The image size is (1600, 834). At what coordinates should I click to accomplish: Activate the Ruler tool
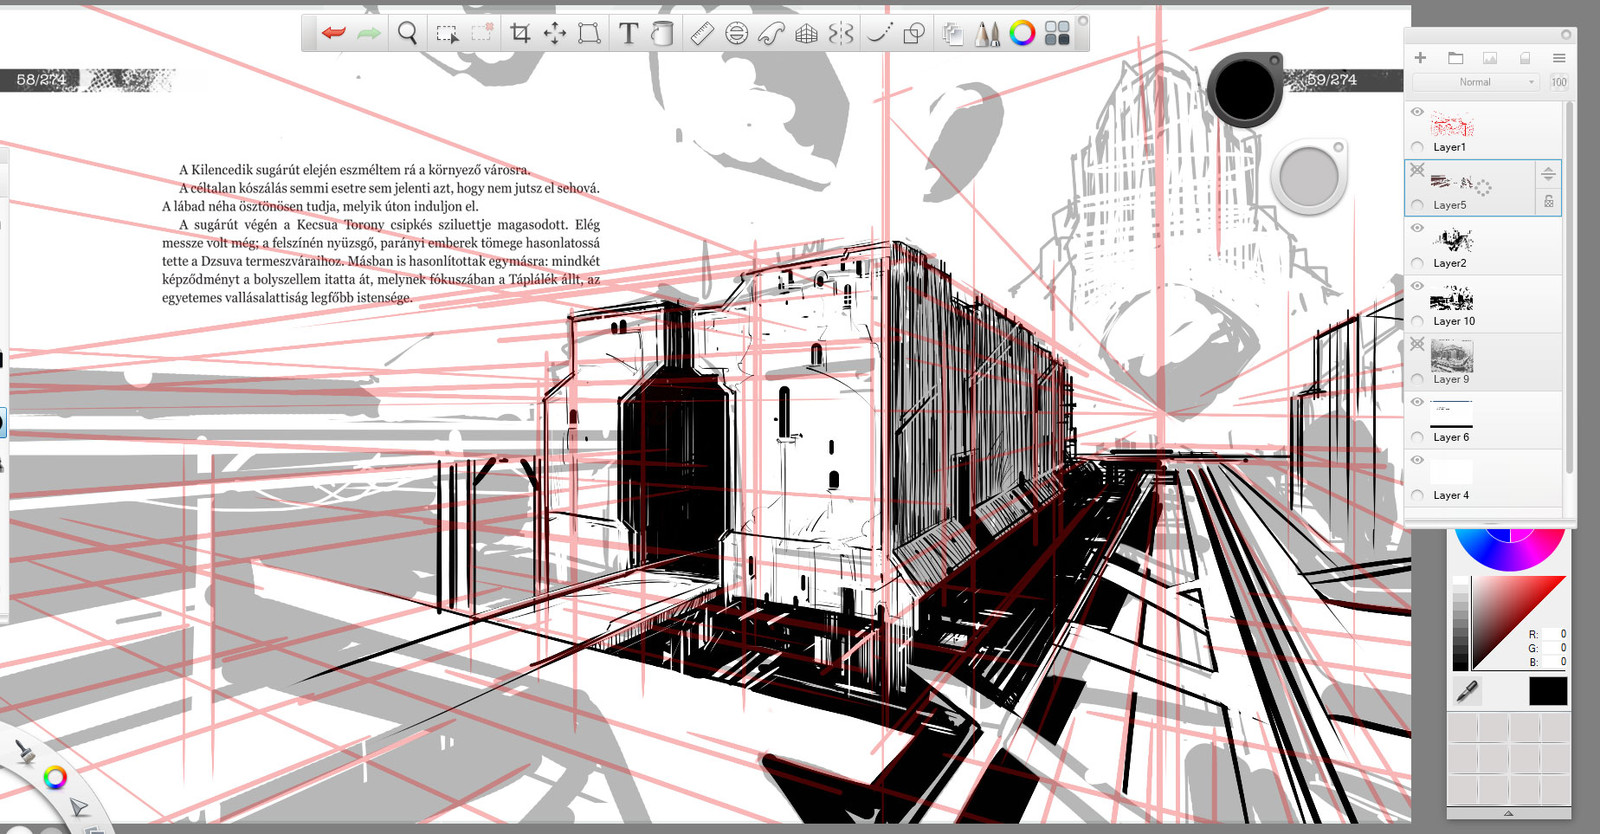point(702,33)
